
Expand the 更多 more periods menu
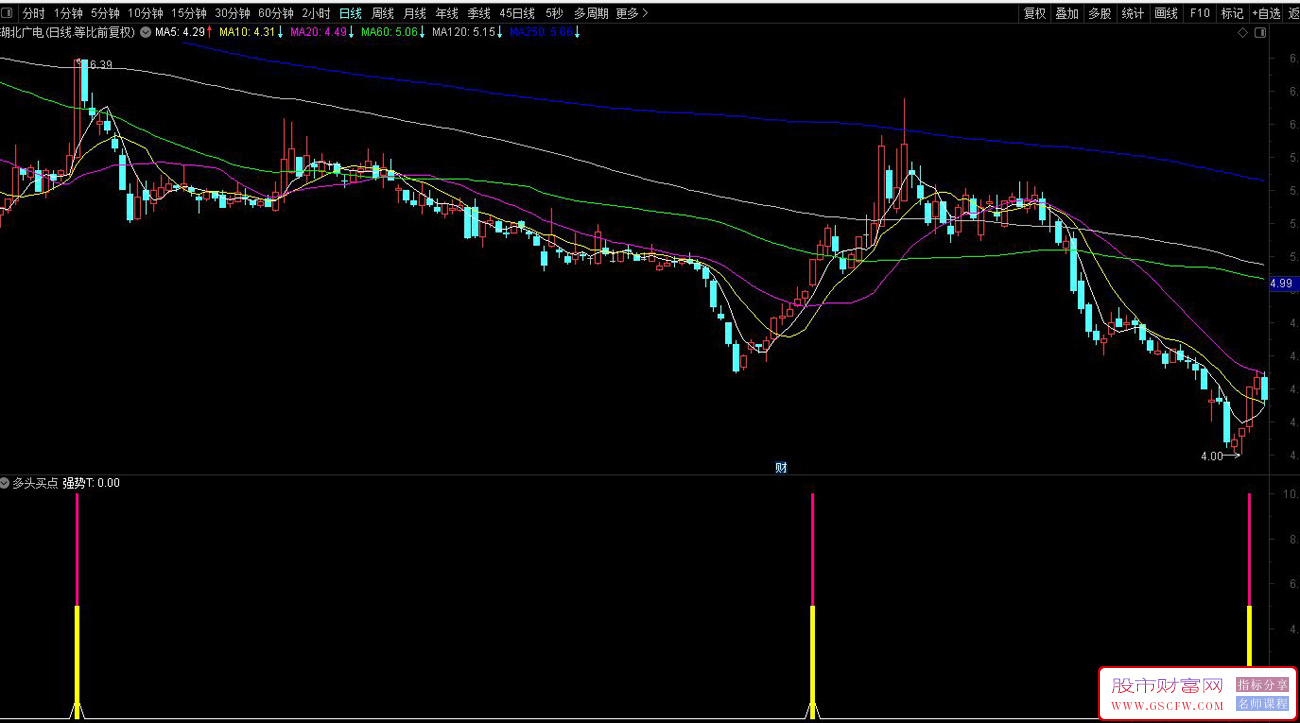pyautogui.click(x=632, y=14)
